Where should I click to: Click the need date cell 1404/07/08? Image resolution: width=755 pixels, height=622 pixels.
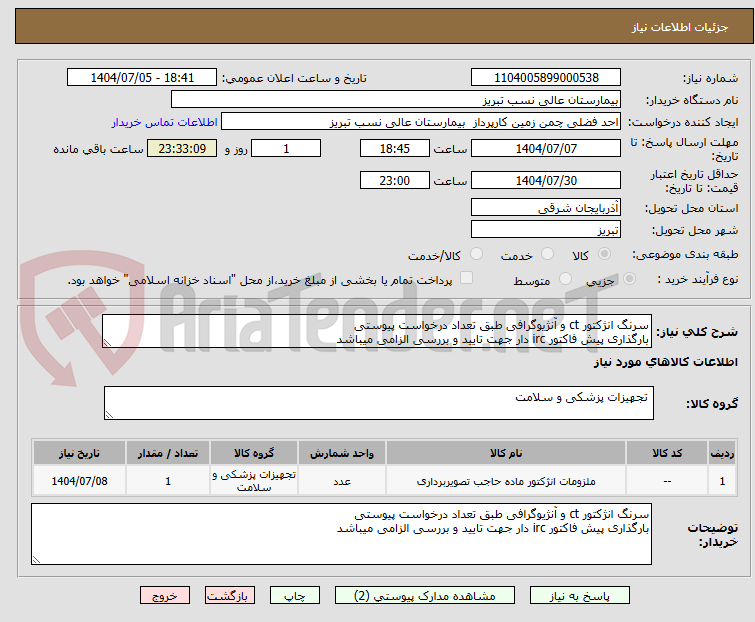point(79,481)
